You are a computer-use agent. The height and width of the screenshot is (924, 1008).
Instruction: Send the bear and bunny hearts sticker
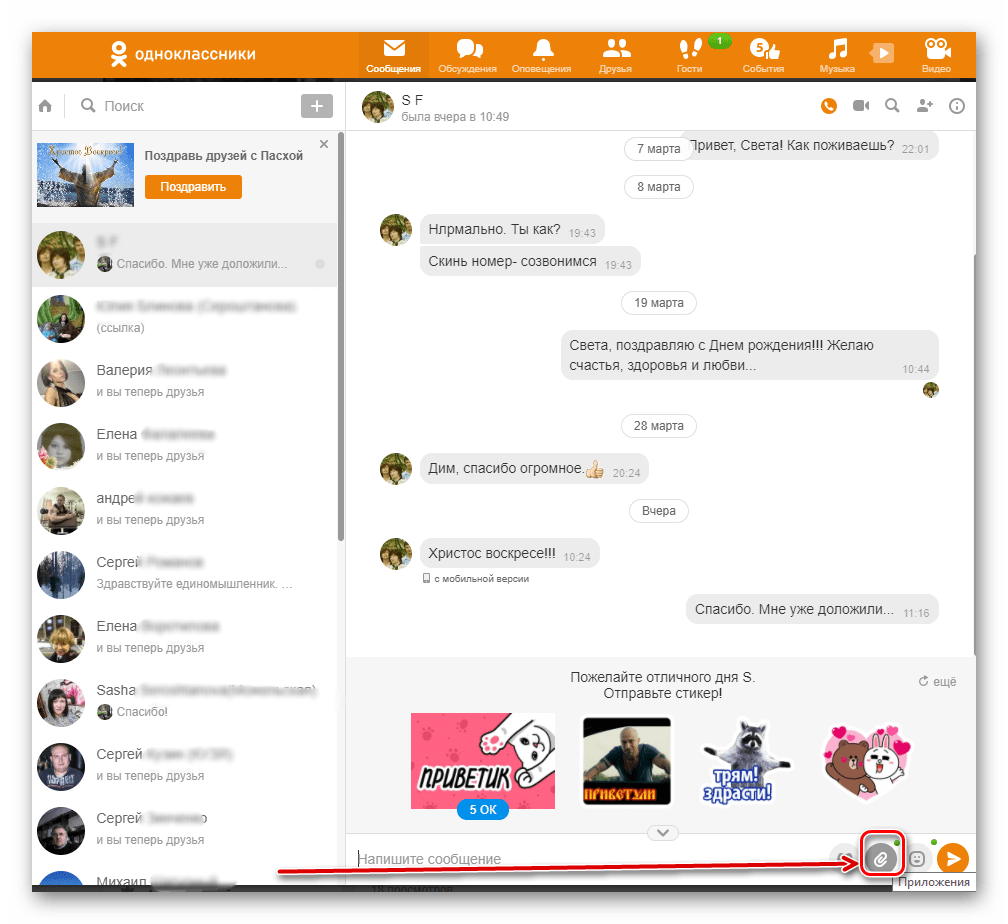point(867,761)
